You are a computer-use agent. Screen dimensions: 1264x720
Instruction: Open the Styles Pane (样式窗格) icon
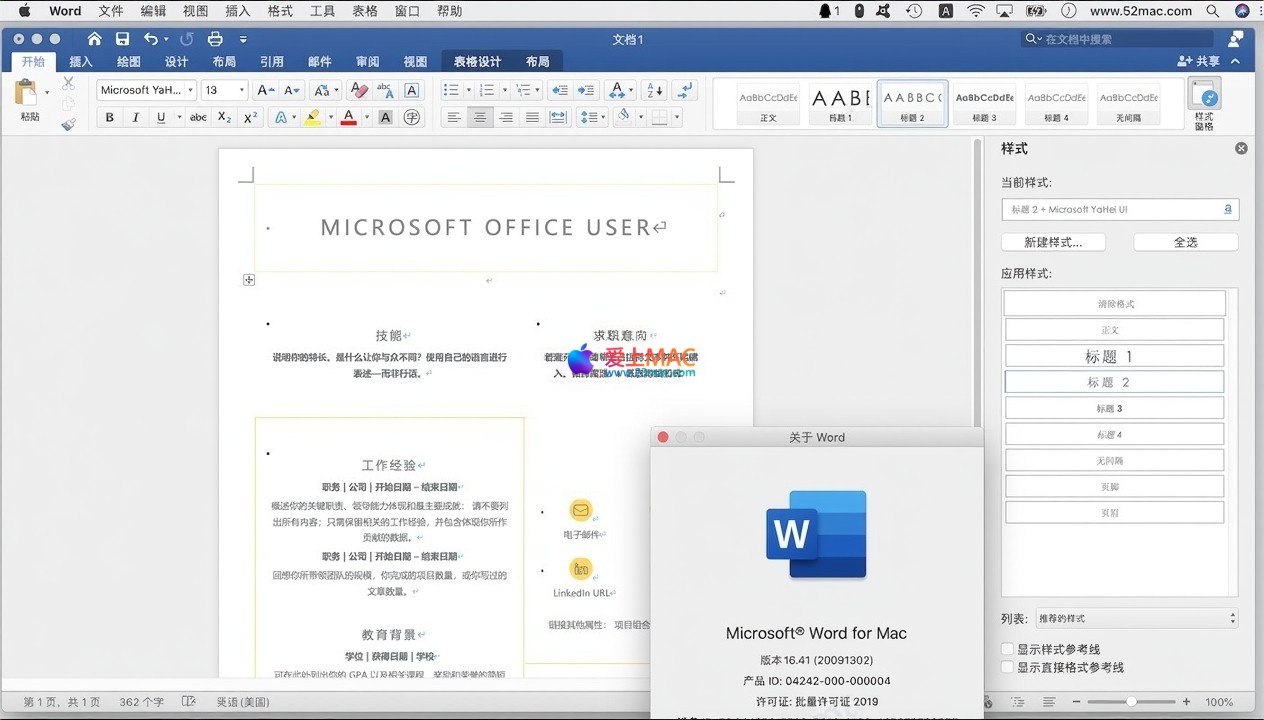[x=1204, y=104]
